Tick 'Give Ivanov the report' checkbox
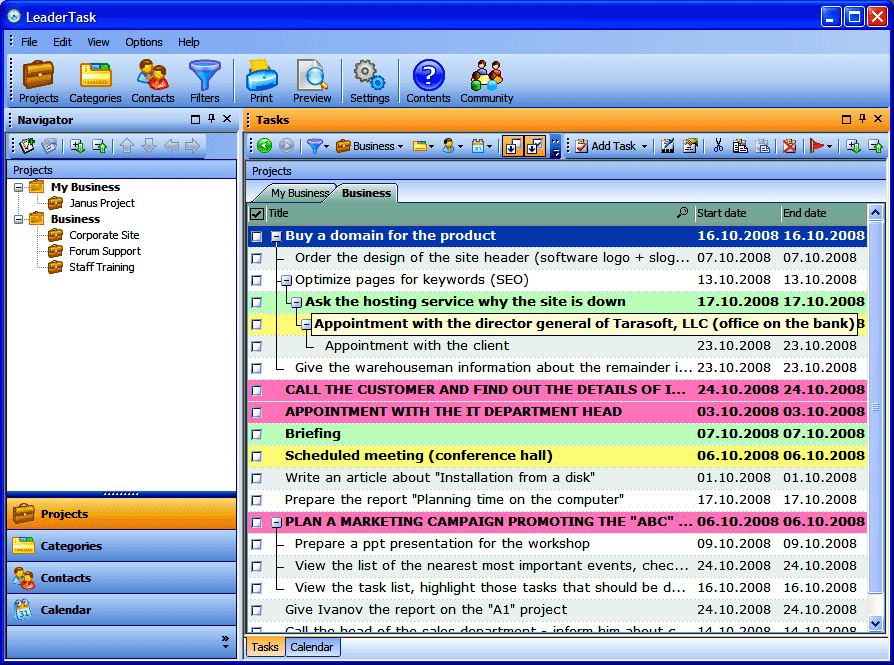 click(x=257, y=610)
